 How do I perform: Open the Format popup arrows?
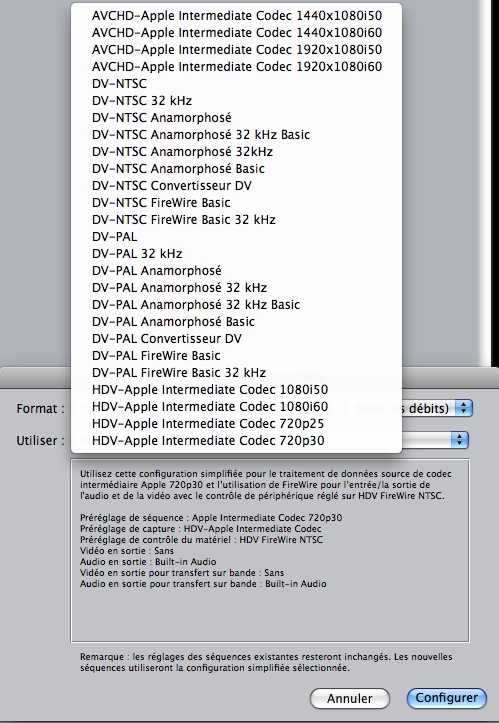click(x=463, y=408)
